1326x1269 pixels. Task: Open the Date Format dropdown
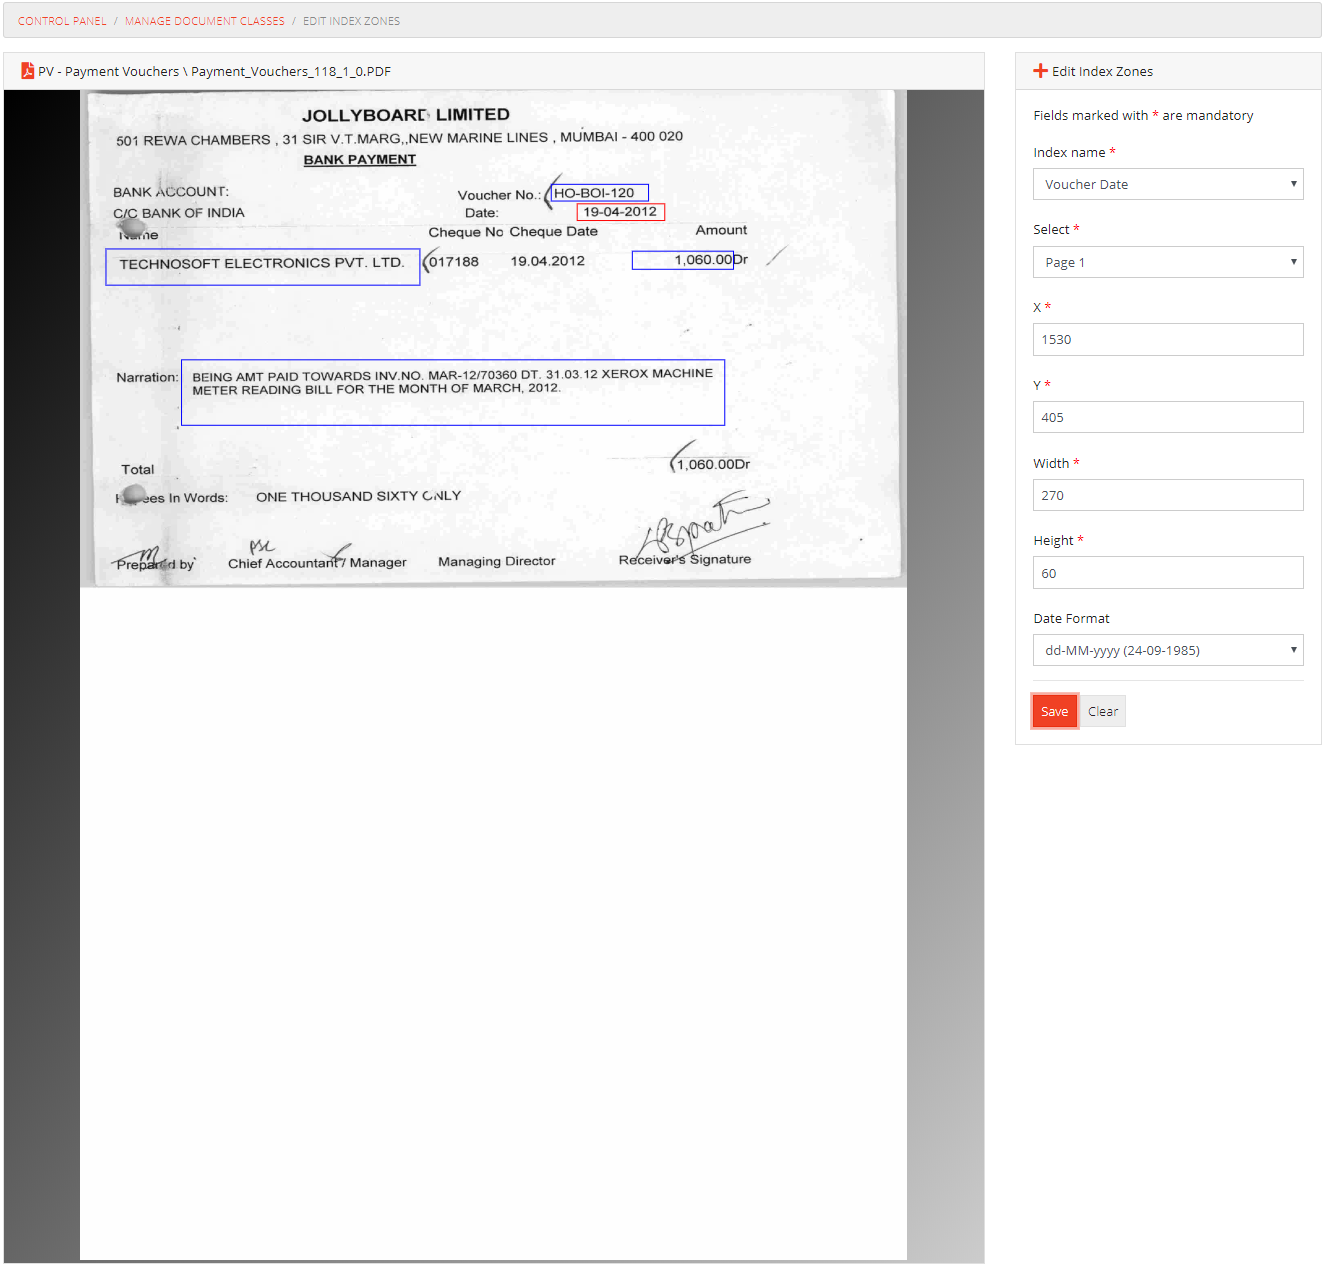pyautogui.click(x=1168, y=650)
